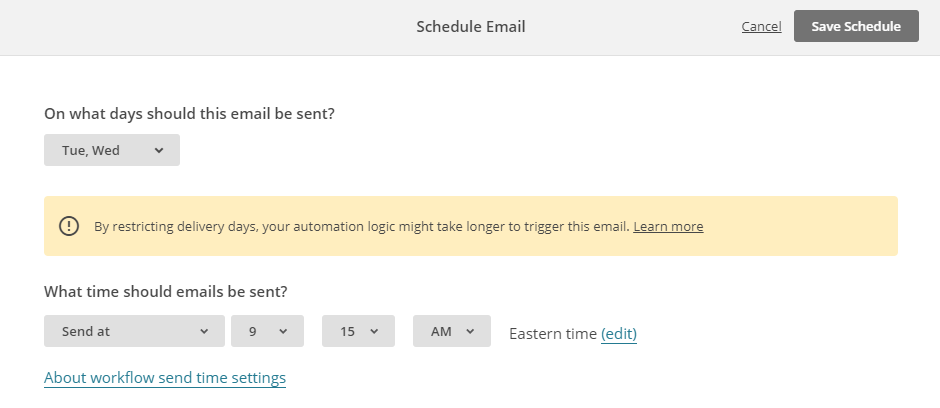
Task: Click the chevron arrow next to hour 9
Action: tap(283, 331)
